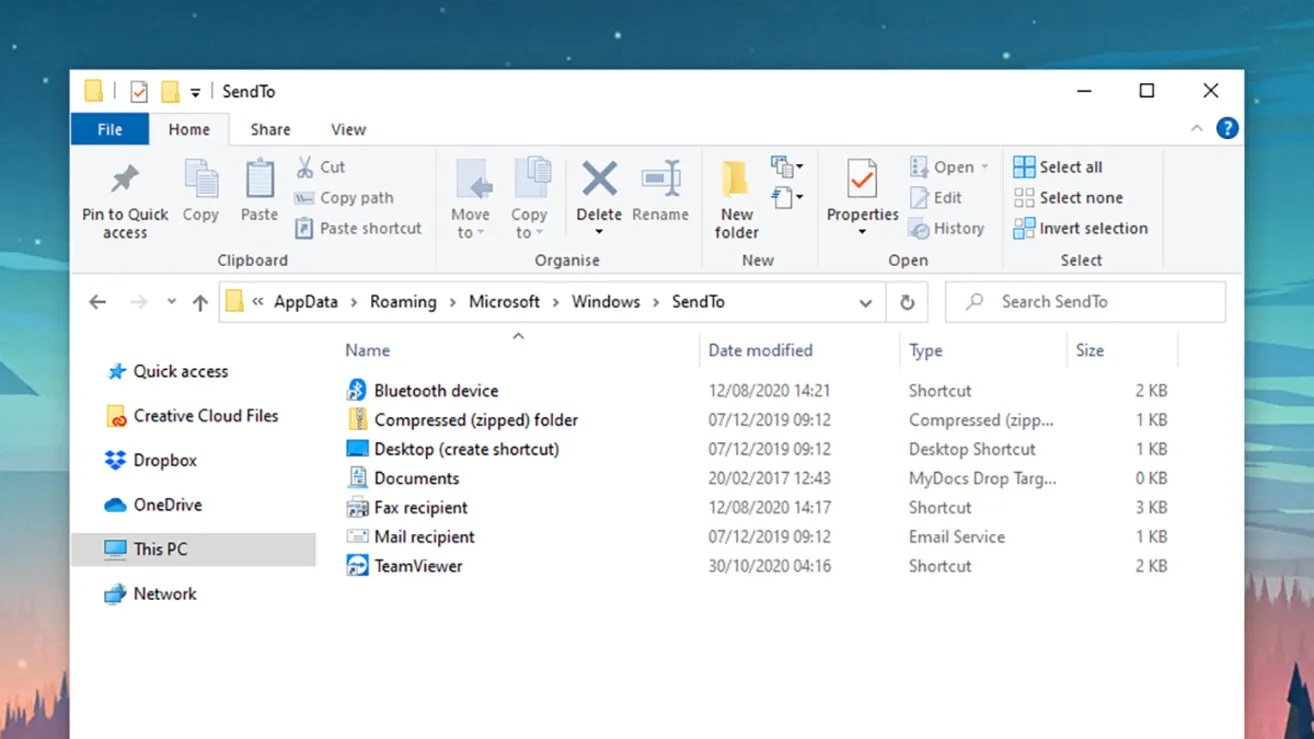1314x739 pixels.
Task: Click the Delete icon in the ribbon
Action: pos(599,180)
